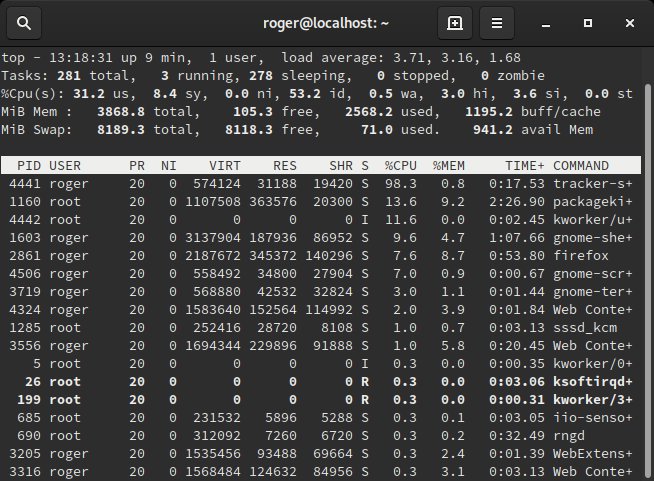This screenshot has height=481, width=654.
Task: Click the SHR column header
Action: click(x=341, y=166)
